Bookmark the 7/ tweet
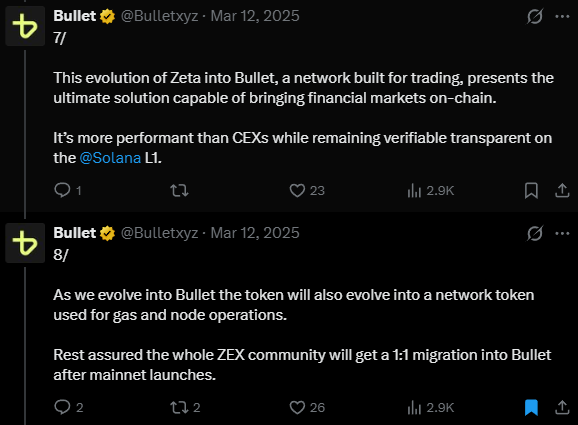 tap(531, 191)
